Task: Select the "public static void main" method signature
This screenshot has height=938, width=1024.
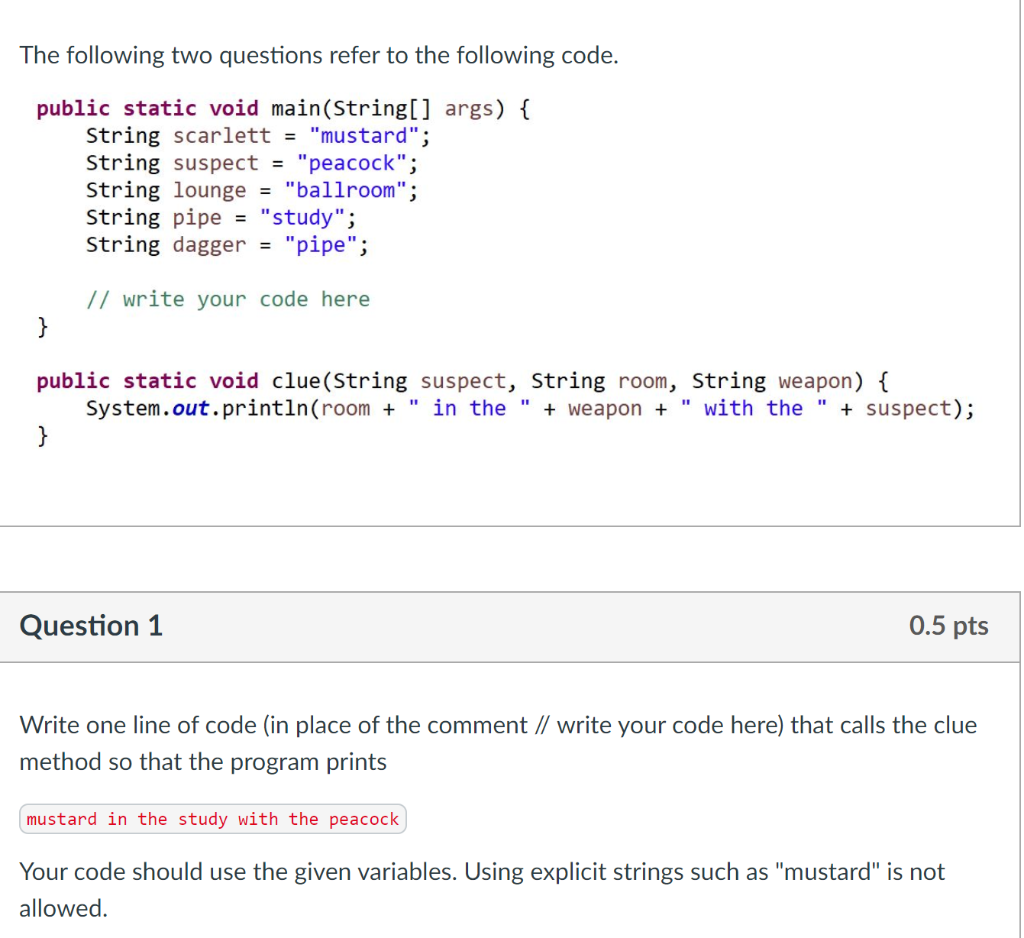Action: pyautogui.click(x=280, y=108)
